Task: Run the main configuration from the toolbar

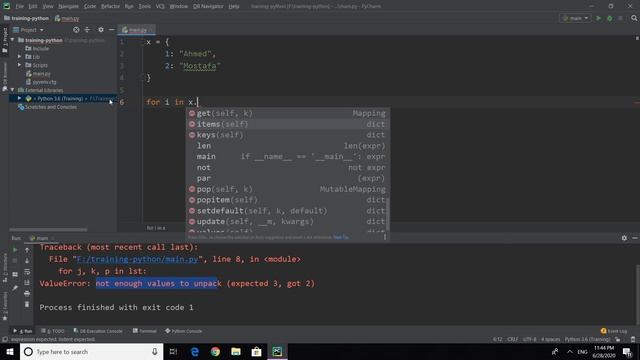Action: click(x=598, y=18)
